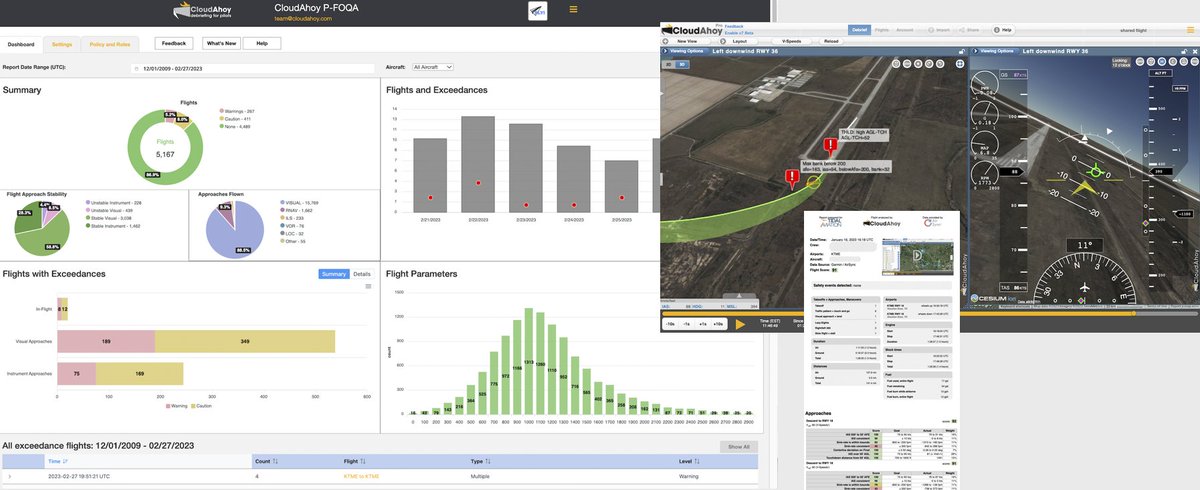Select Details view for Flights with Exceedances

(361, 274)
